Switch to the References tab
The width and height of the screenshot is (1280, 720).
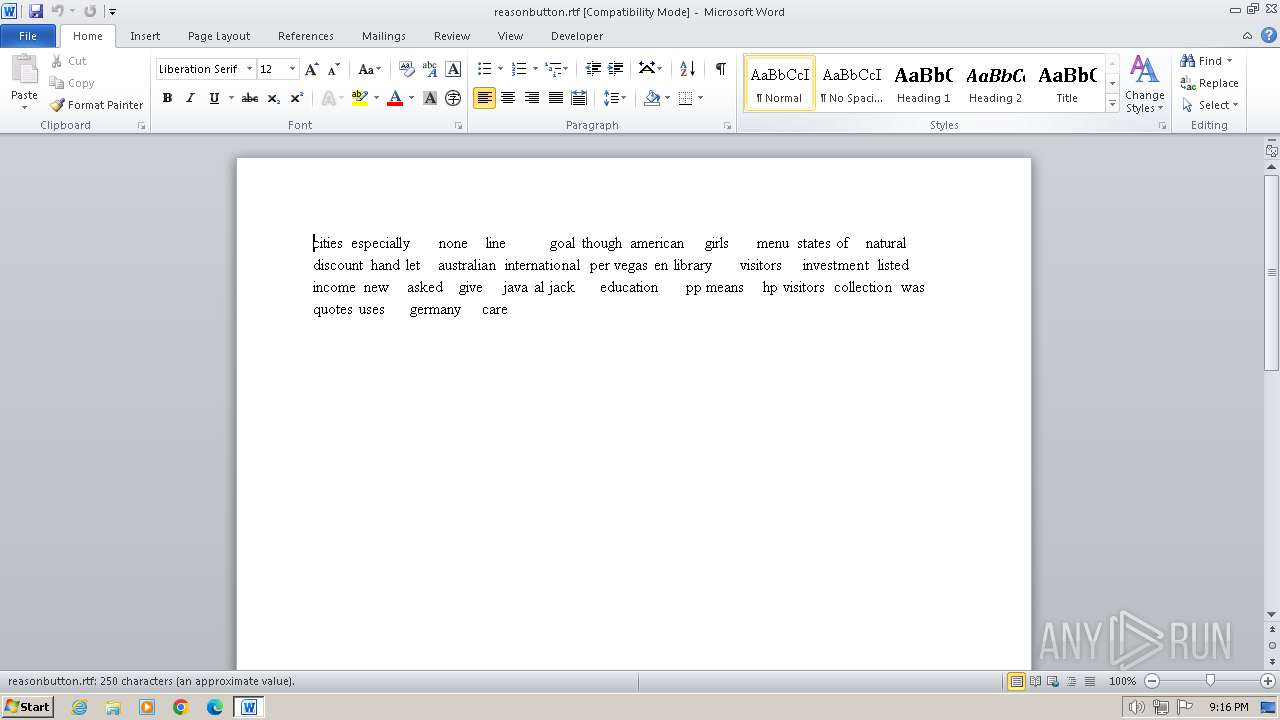pos(306,36)
